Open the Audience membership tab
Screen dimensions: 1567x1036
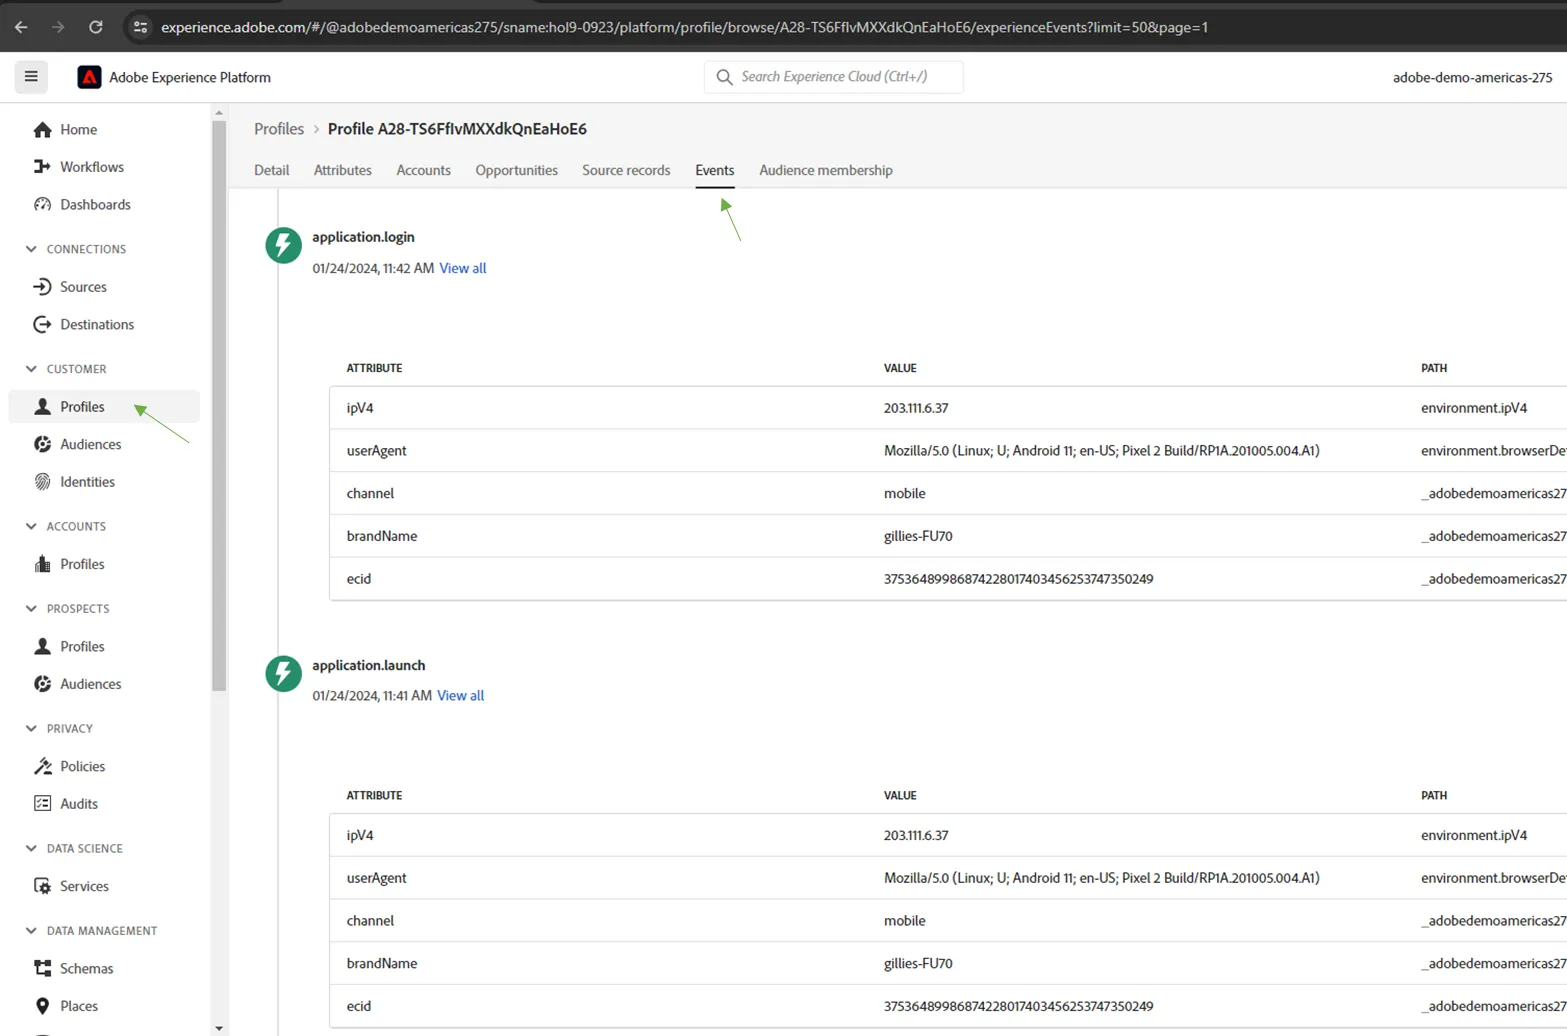click(x=825, y=171)
